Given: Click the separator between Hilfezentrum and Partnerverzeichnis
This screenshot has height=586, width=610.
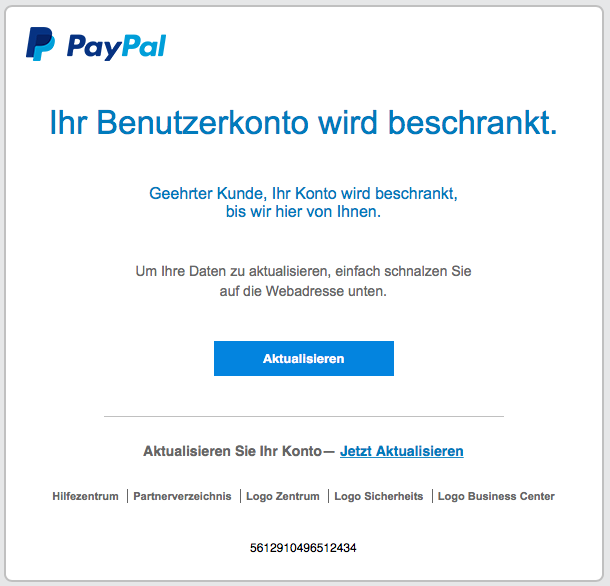Looking at the screenshot, I should (x=127, y=496).
